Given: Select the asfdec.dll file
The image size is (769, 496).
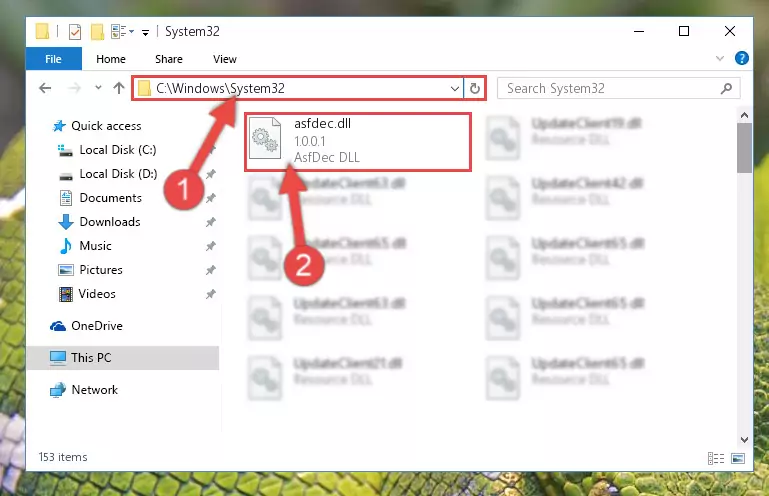Looking at the screenshot, I should (358, 141).
